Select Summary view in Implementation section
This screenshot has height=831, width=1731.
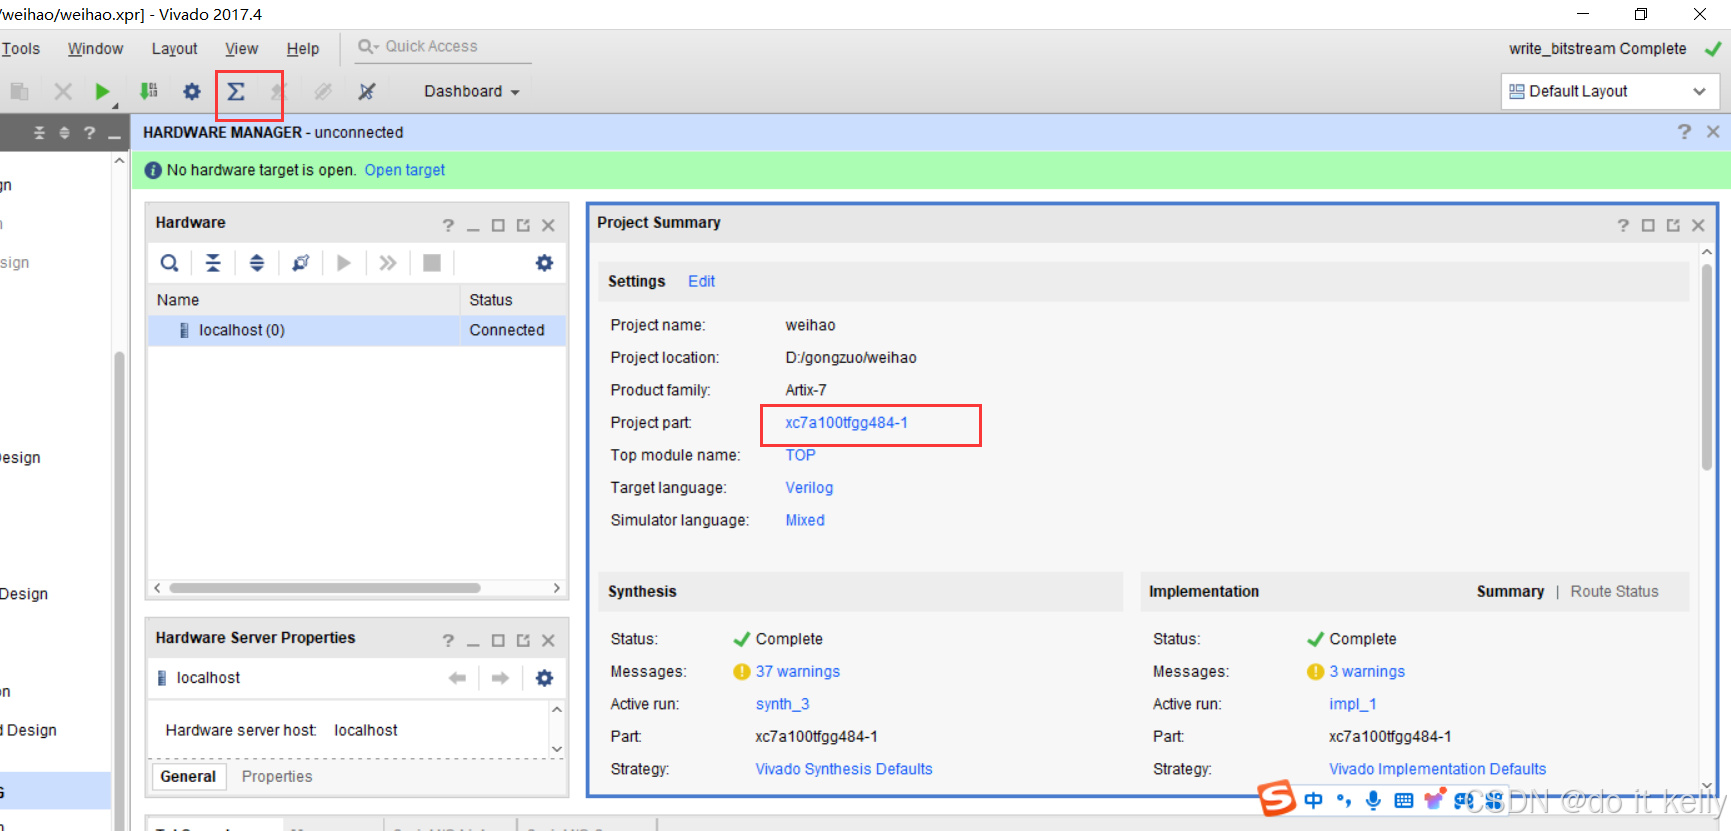pyautogui.click(x=1510, y=591)
